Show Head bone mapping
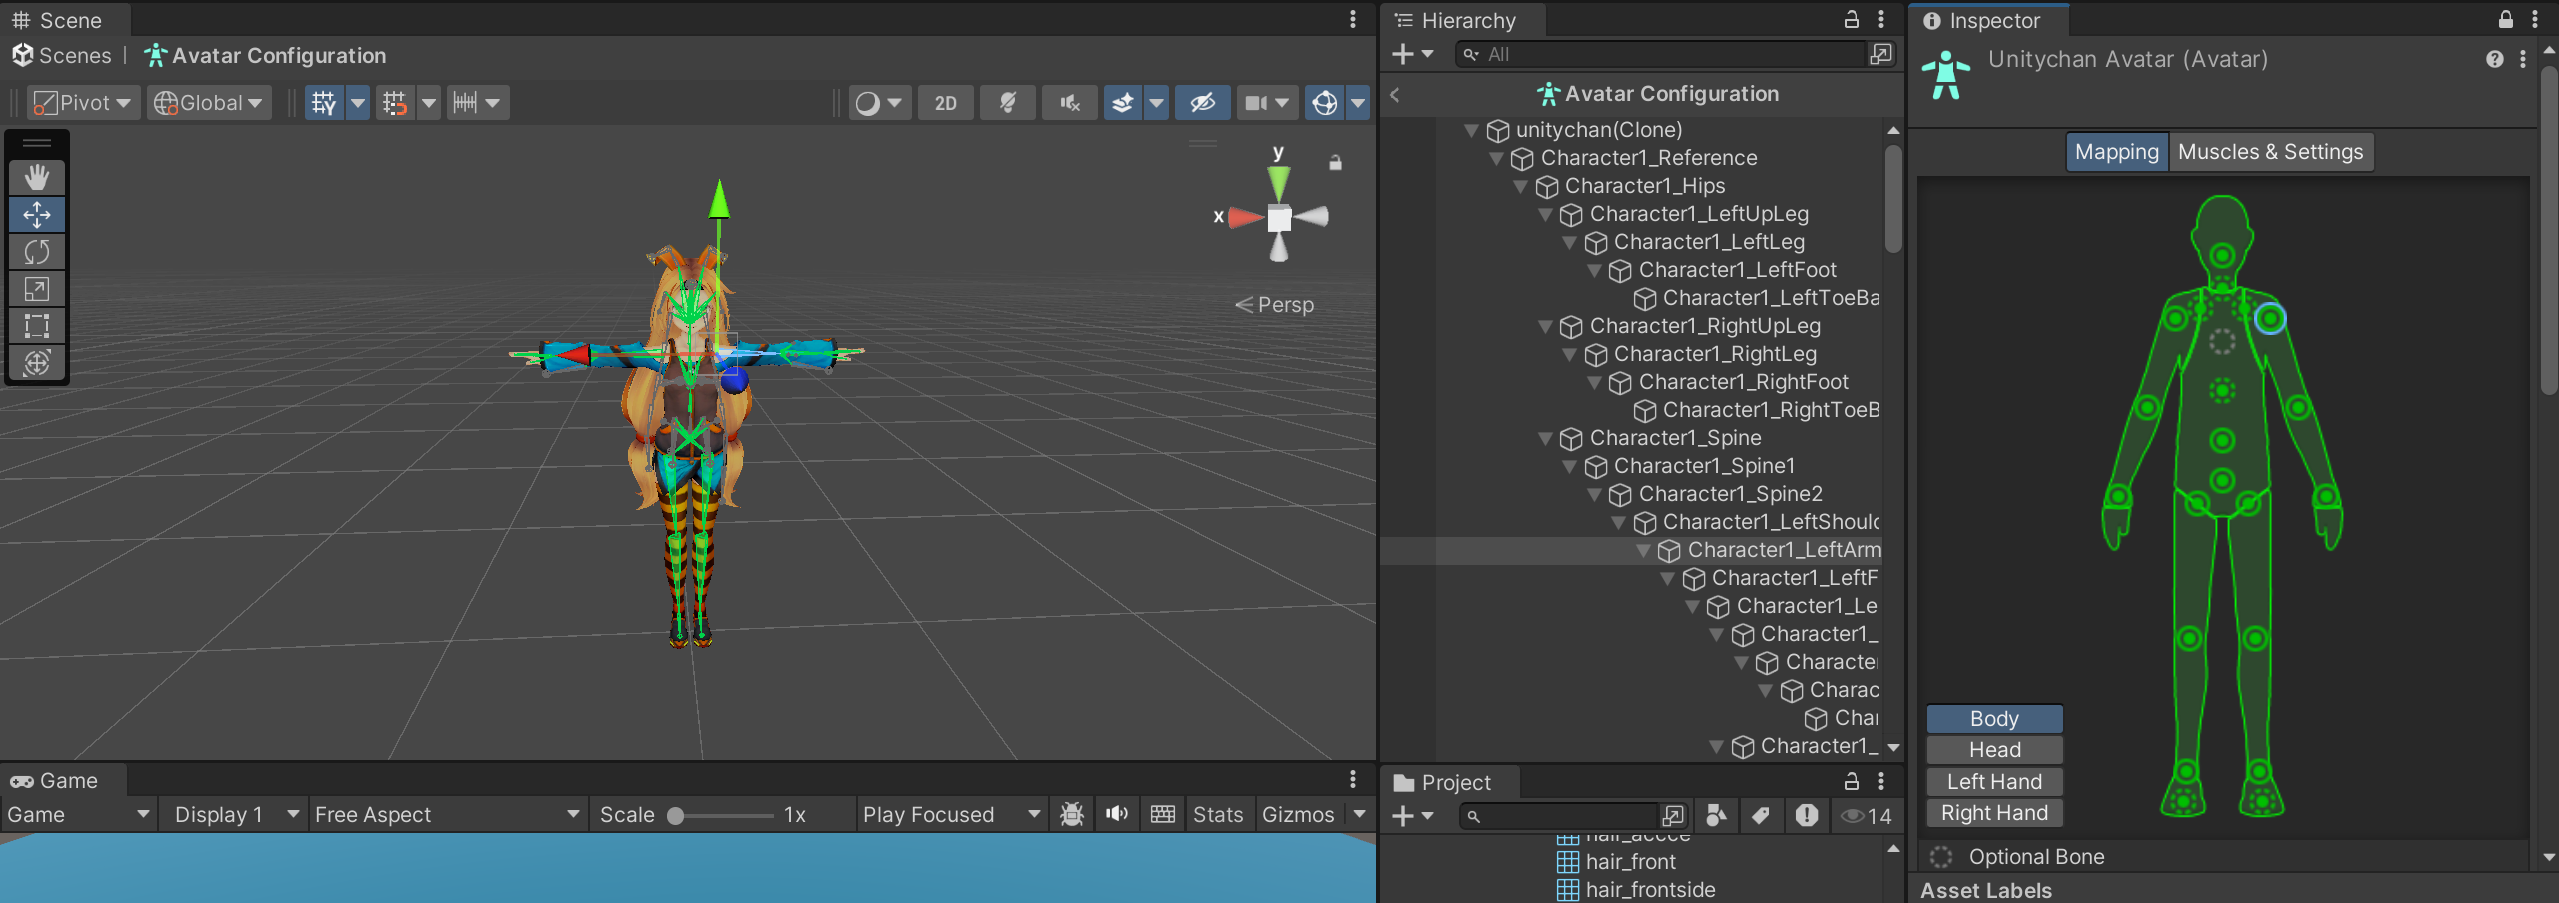 (1994, 750)
